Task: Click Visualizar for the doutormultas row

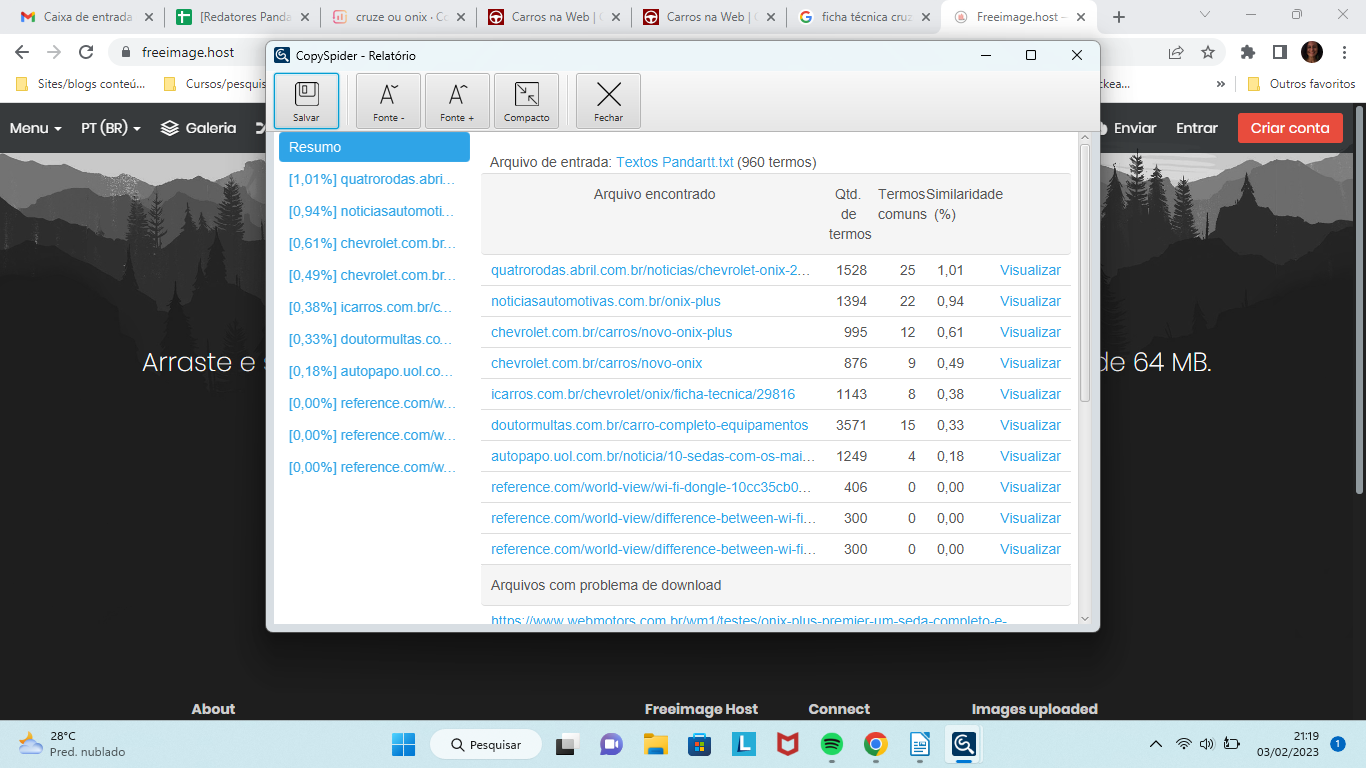Action: point(1030,425)
